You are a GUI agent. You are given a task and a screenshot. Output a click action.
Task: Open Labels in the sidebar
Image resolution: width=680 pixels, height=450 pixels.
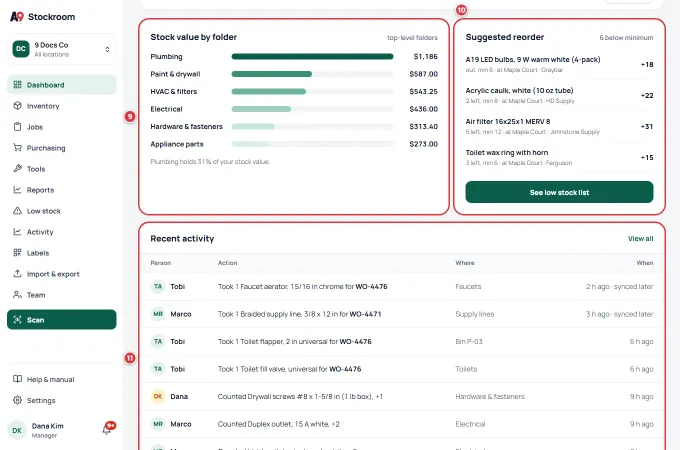tap(62, 253)
